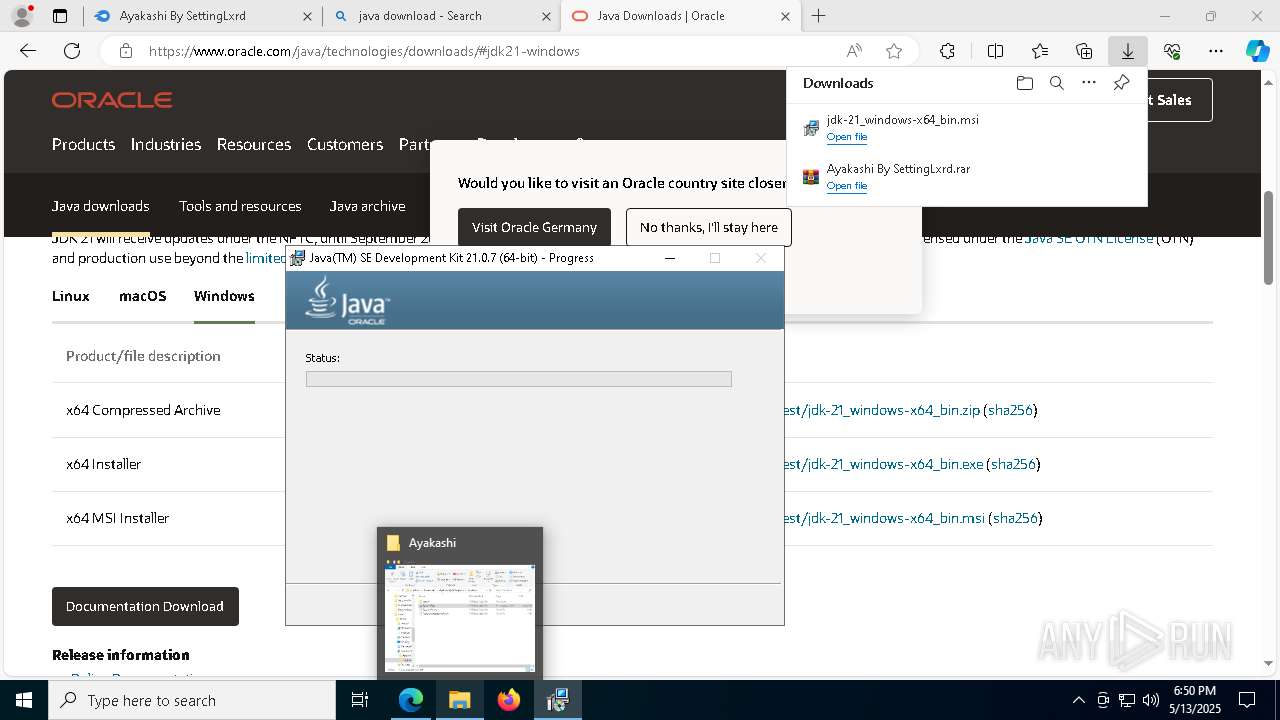Select Java downloads sub-navigation tab
The width and height of the screenshot is (1280, 720).
click(100, 206)
